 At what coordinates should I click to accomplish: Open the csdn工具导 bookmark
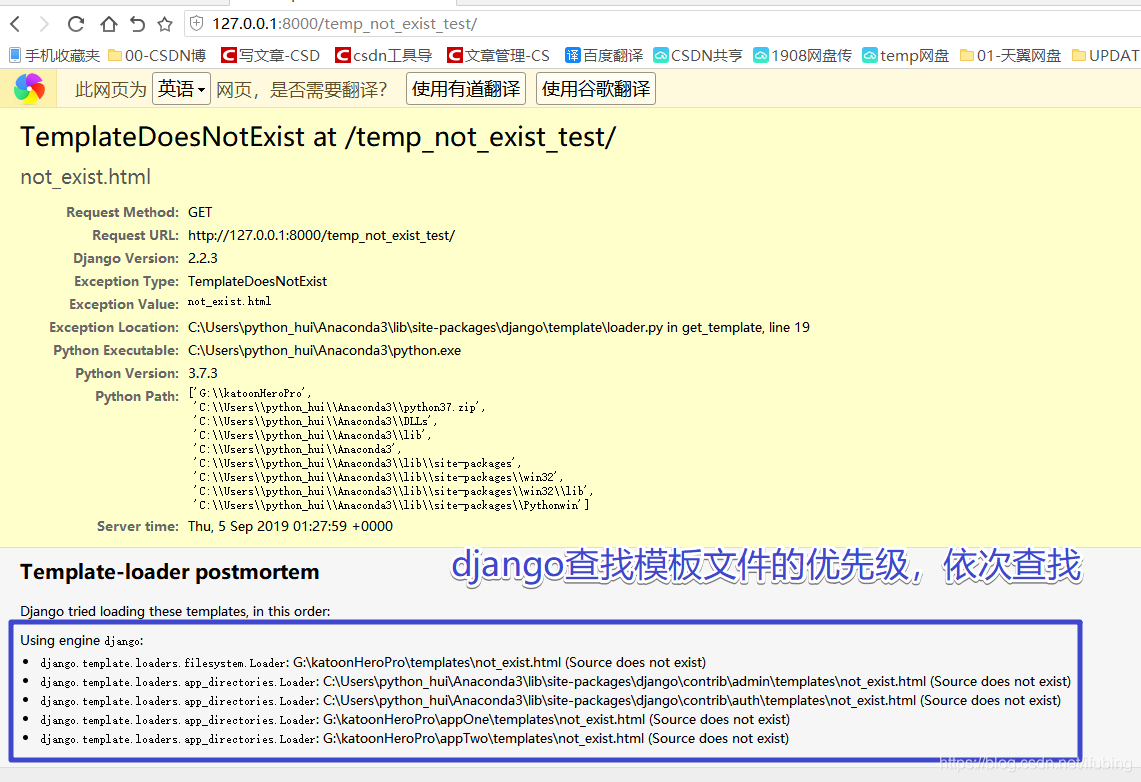[383, 55]
